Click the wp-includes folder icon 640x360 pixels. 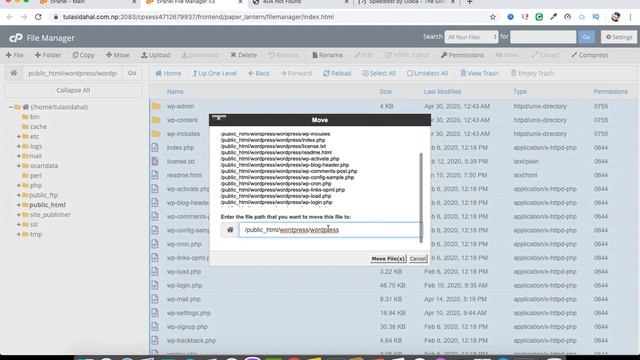[x=156, y=134]
